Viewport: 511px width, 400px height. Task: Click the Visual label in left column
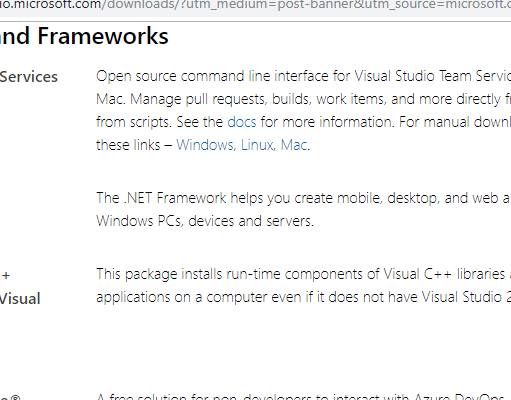tap(20, 298)
